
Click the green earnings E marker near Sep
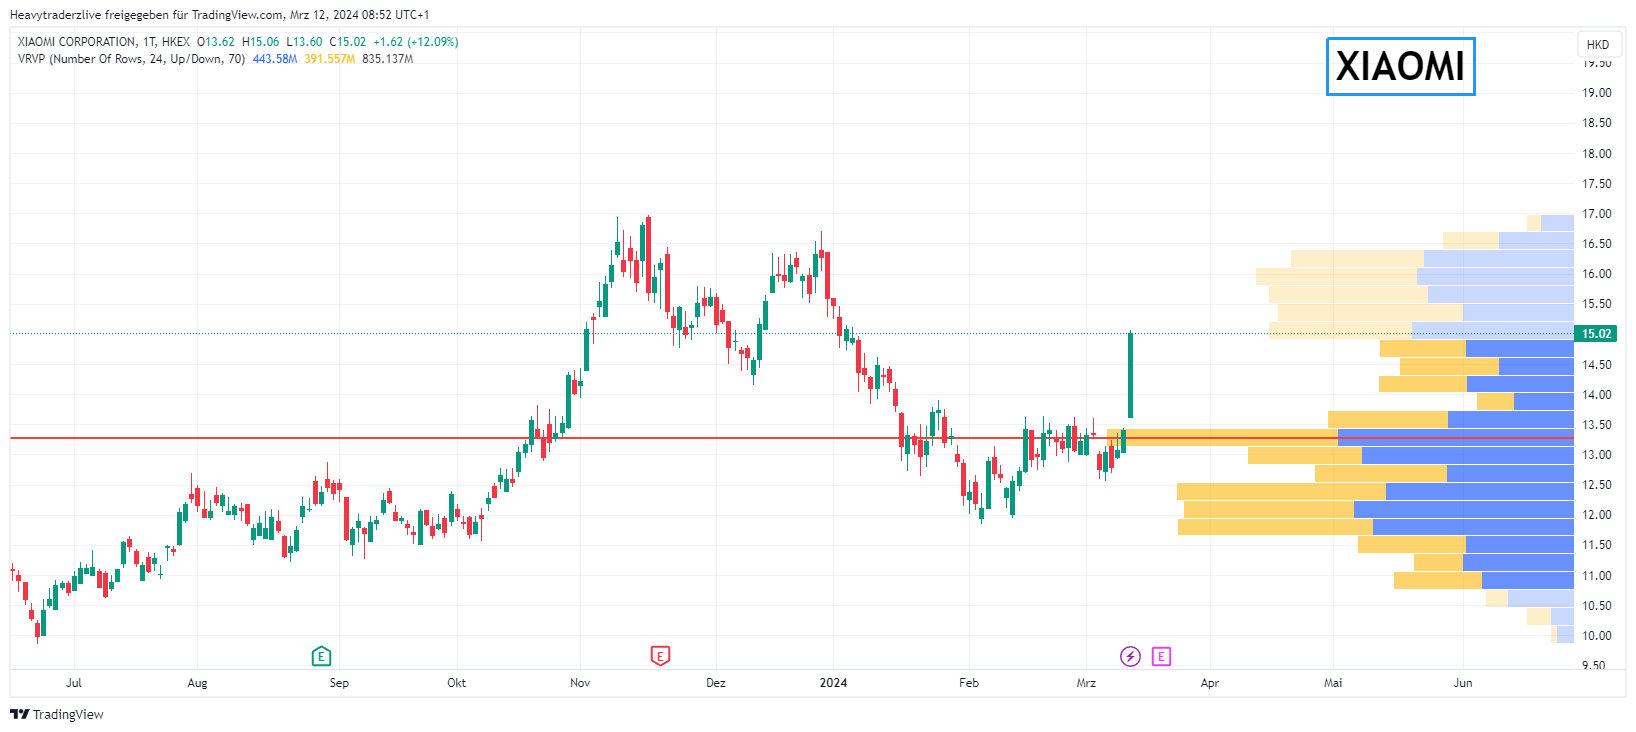(x=321, y=656)
